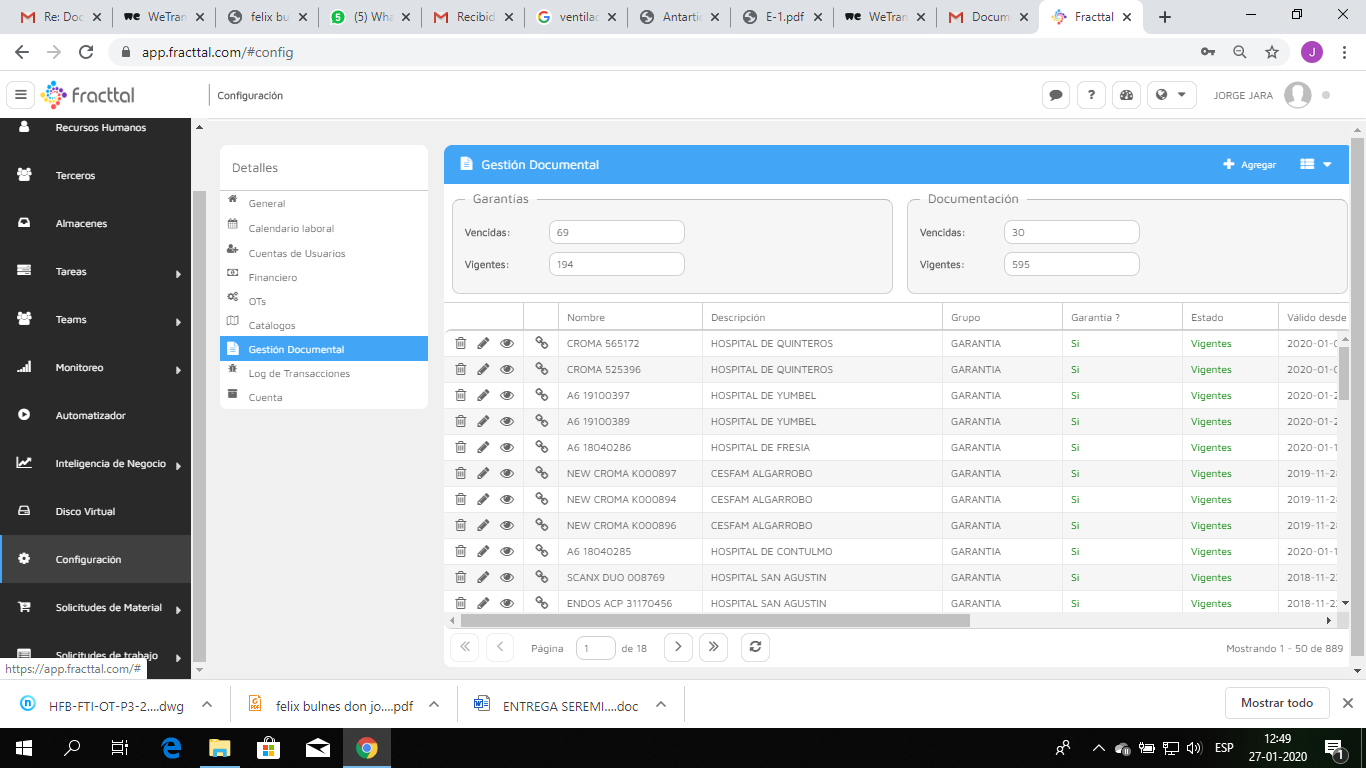
Task: Go to the next page of results
Action: pyautogui.click(x=678, y=647)
